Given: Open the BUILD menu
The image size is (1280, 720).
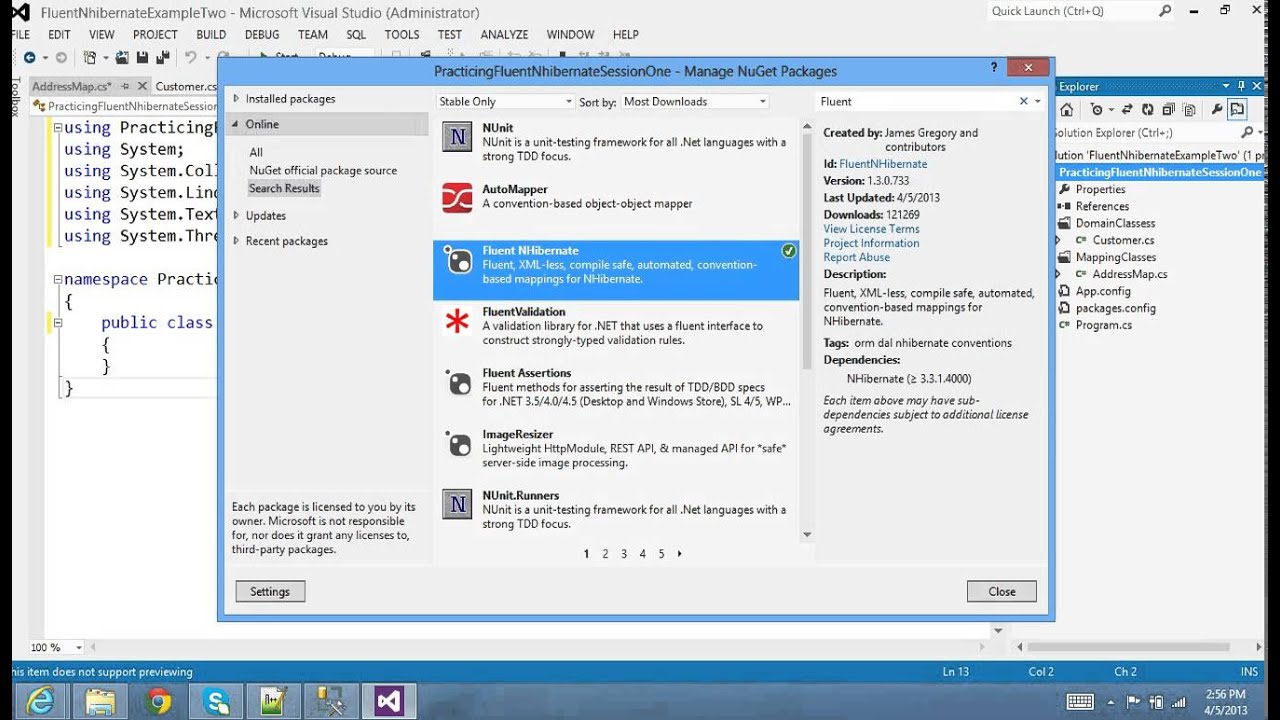Looking at the screenshot, I should pos(211,34).
